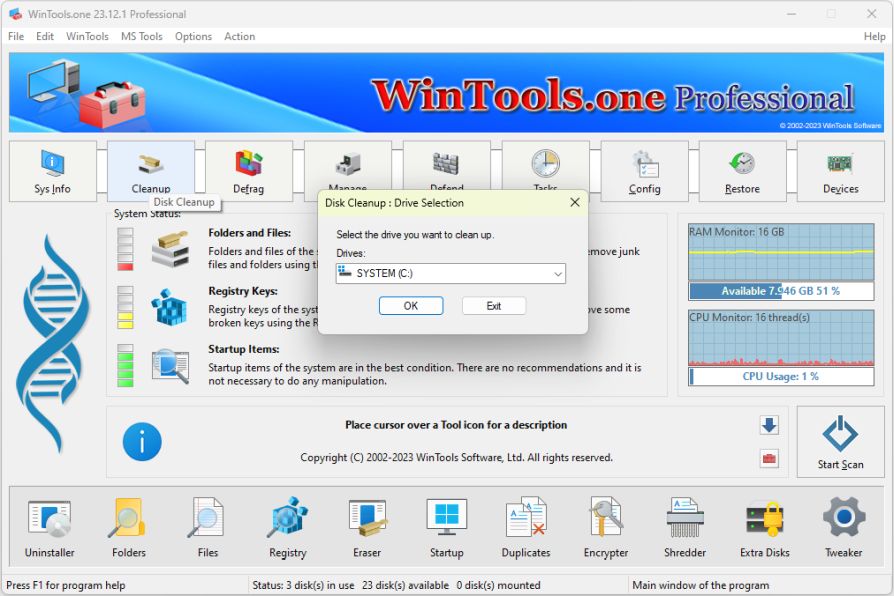Click 'Status: 3 disk(s) in use' text

303,585
